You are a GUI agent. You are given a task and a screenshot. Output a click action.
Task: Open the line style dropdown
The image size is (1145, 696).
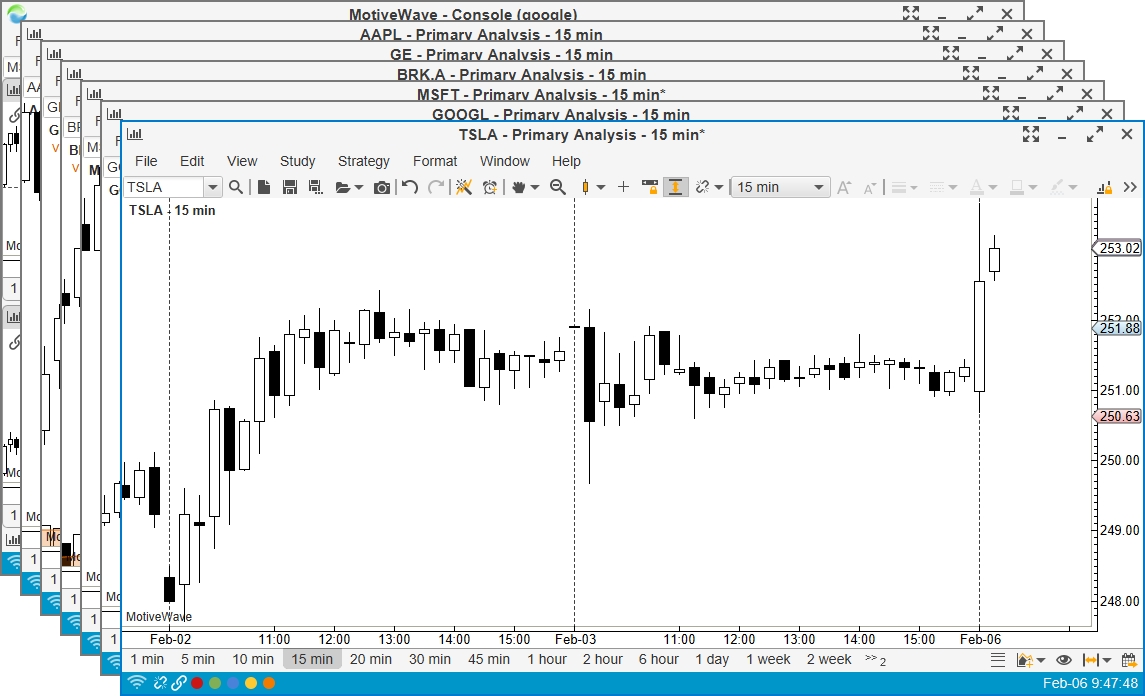tap(943, 188)
